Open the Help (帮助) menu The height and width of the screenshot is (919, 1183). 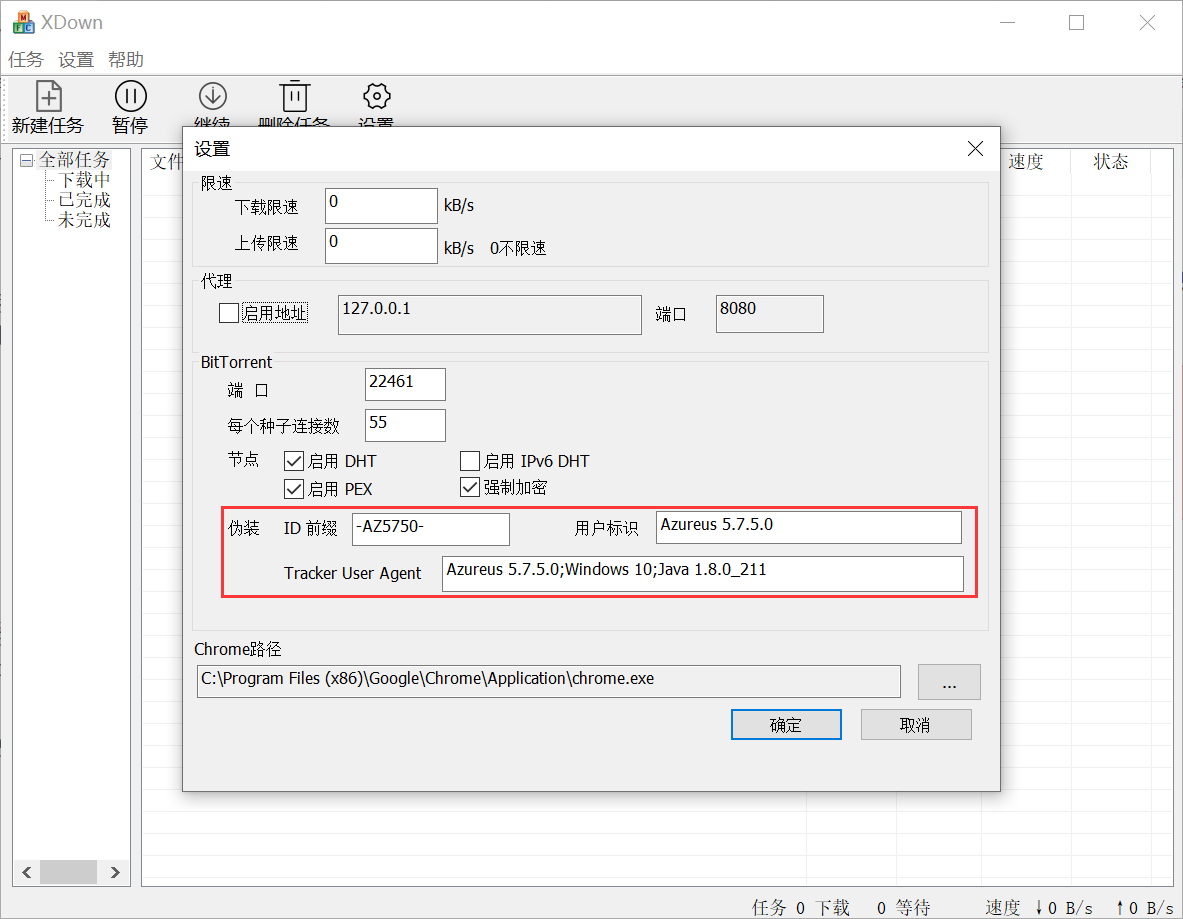[x=126, y=60]
